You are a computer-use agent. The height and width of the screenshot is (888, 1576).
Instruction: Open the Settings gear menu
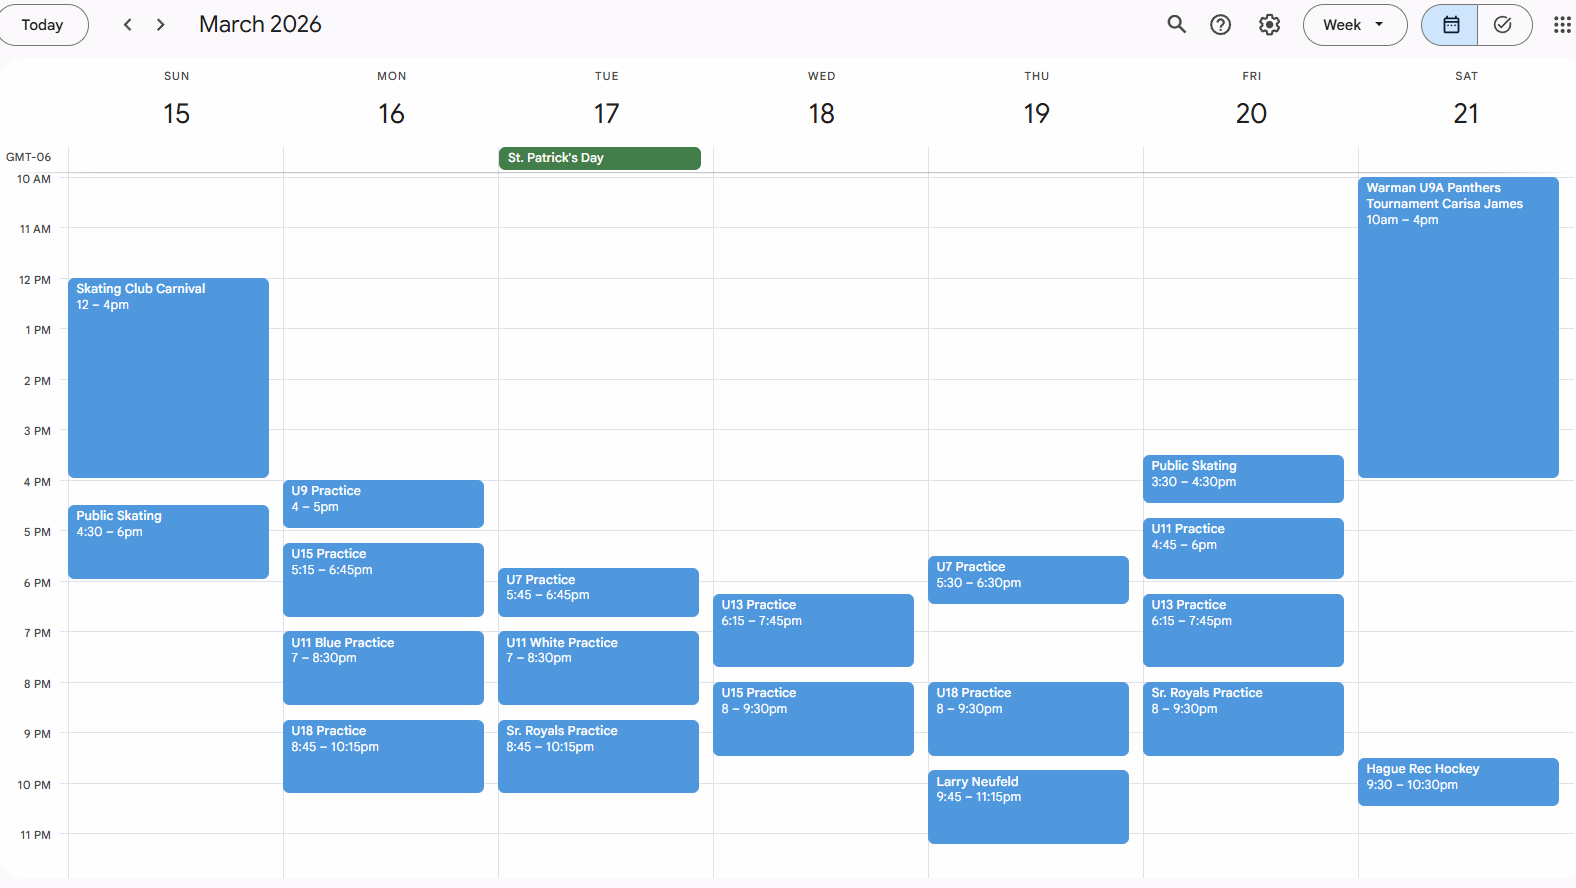(x=1269, y=25)
